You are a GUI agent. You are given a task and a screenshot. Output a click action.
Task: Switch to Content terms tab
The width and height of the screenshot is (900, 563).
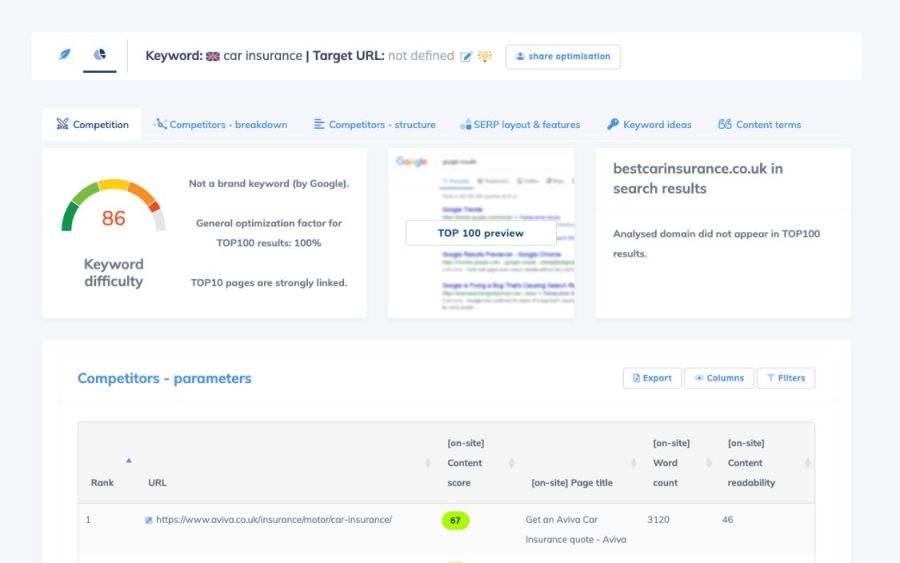point(759,125)
